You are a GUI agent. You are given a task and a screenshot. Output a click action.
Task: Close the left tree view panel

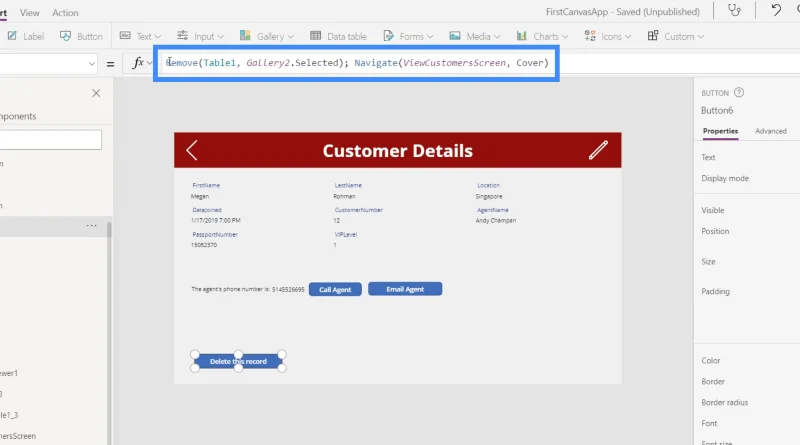click(96, 93)
